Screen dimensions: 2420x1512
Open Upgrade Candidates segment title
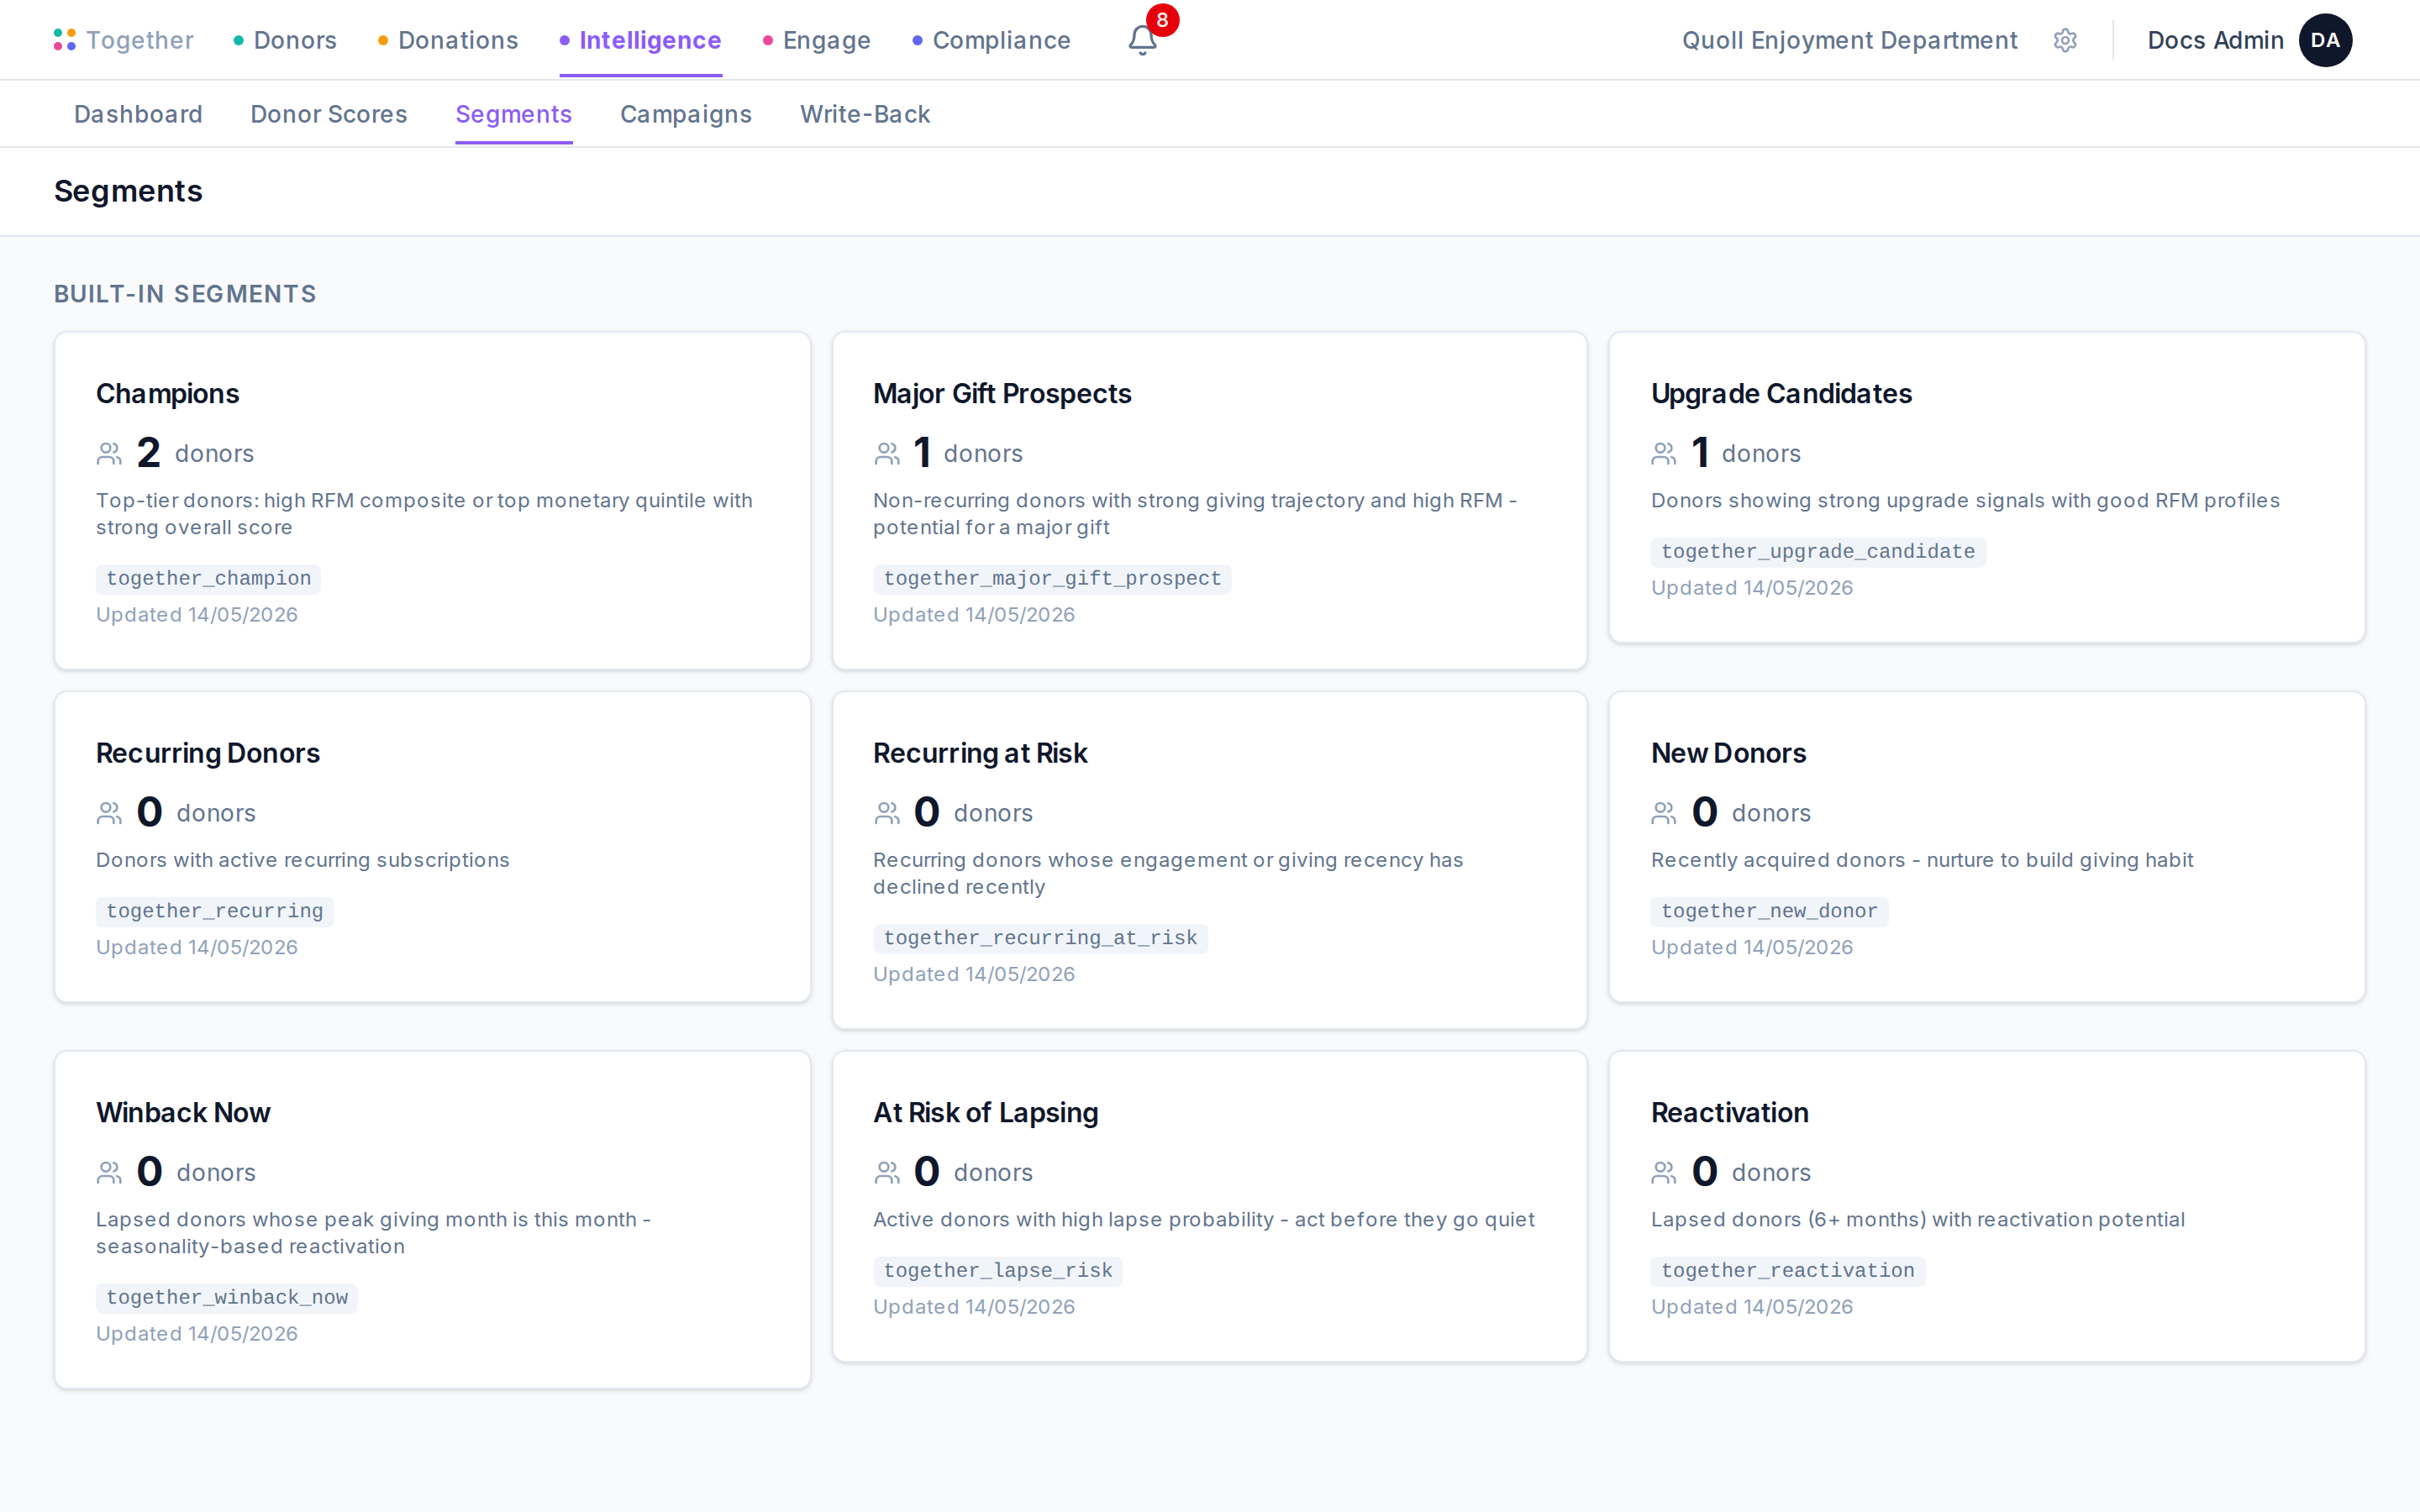[1781, 394]
